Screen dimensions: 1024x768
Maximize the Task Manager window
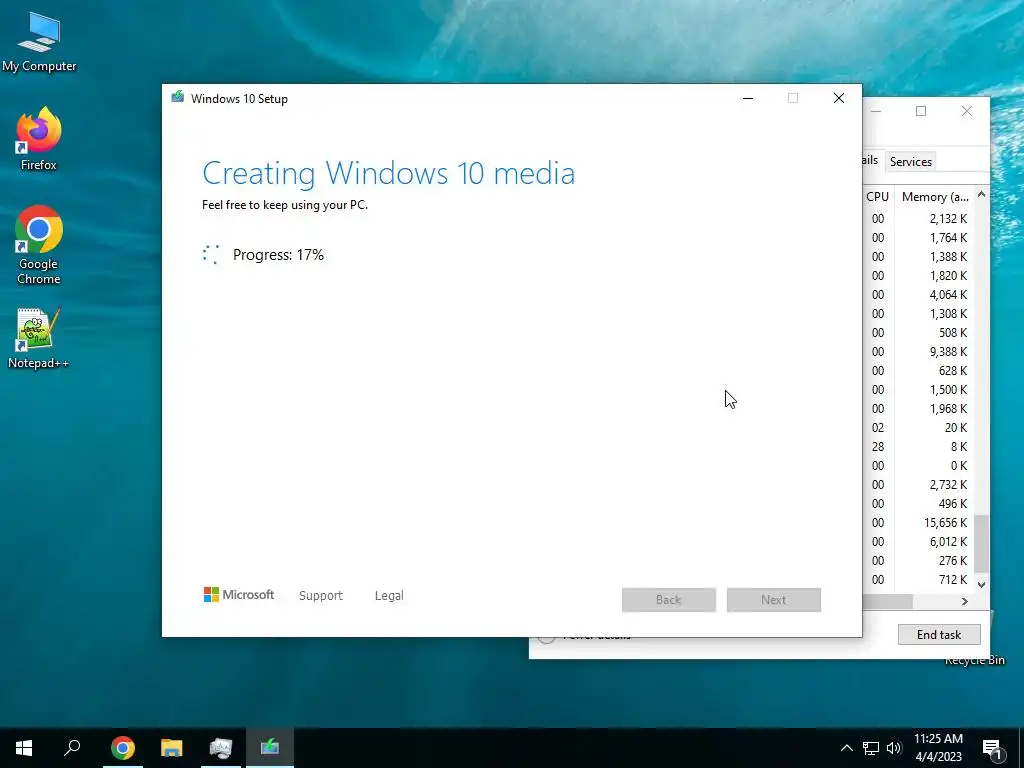point(921,111)
